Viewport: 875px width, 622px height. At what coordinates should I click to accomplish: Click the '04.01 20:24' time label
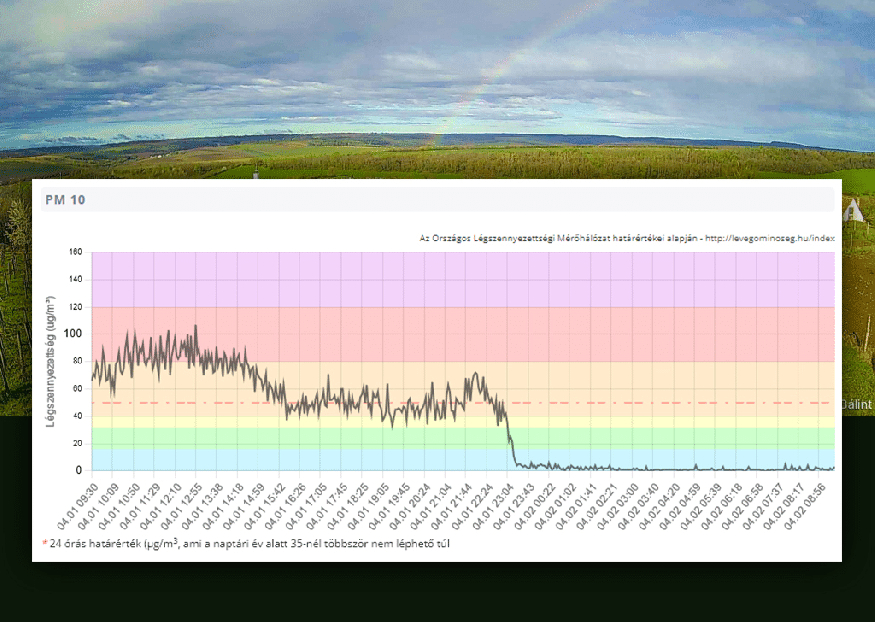(410, 505)
